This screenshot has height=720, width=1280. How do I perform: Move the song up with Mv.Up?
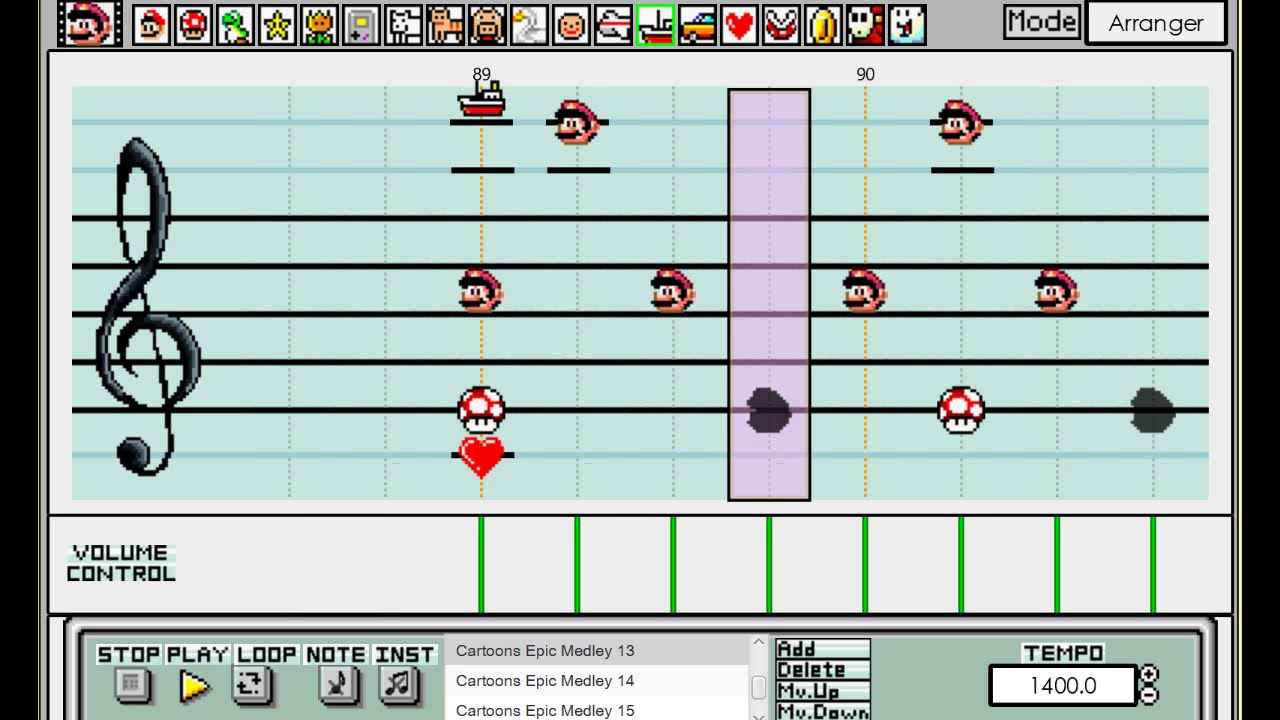pos(823,691)
